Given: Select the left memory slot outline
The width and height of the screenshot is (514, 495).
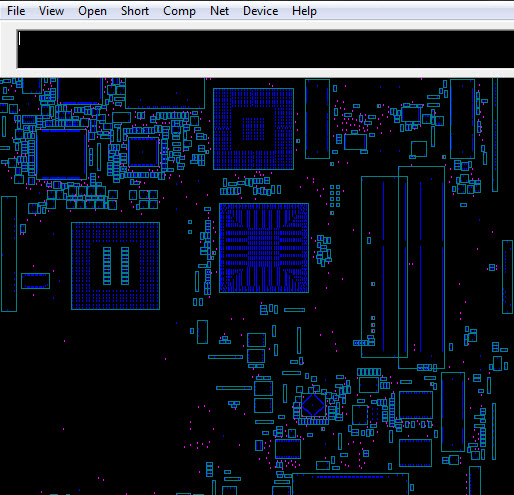Looking at the screenshot, I should [384, 267].
